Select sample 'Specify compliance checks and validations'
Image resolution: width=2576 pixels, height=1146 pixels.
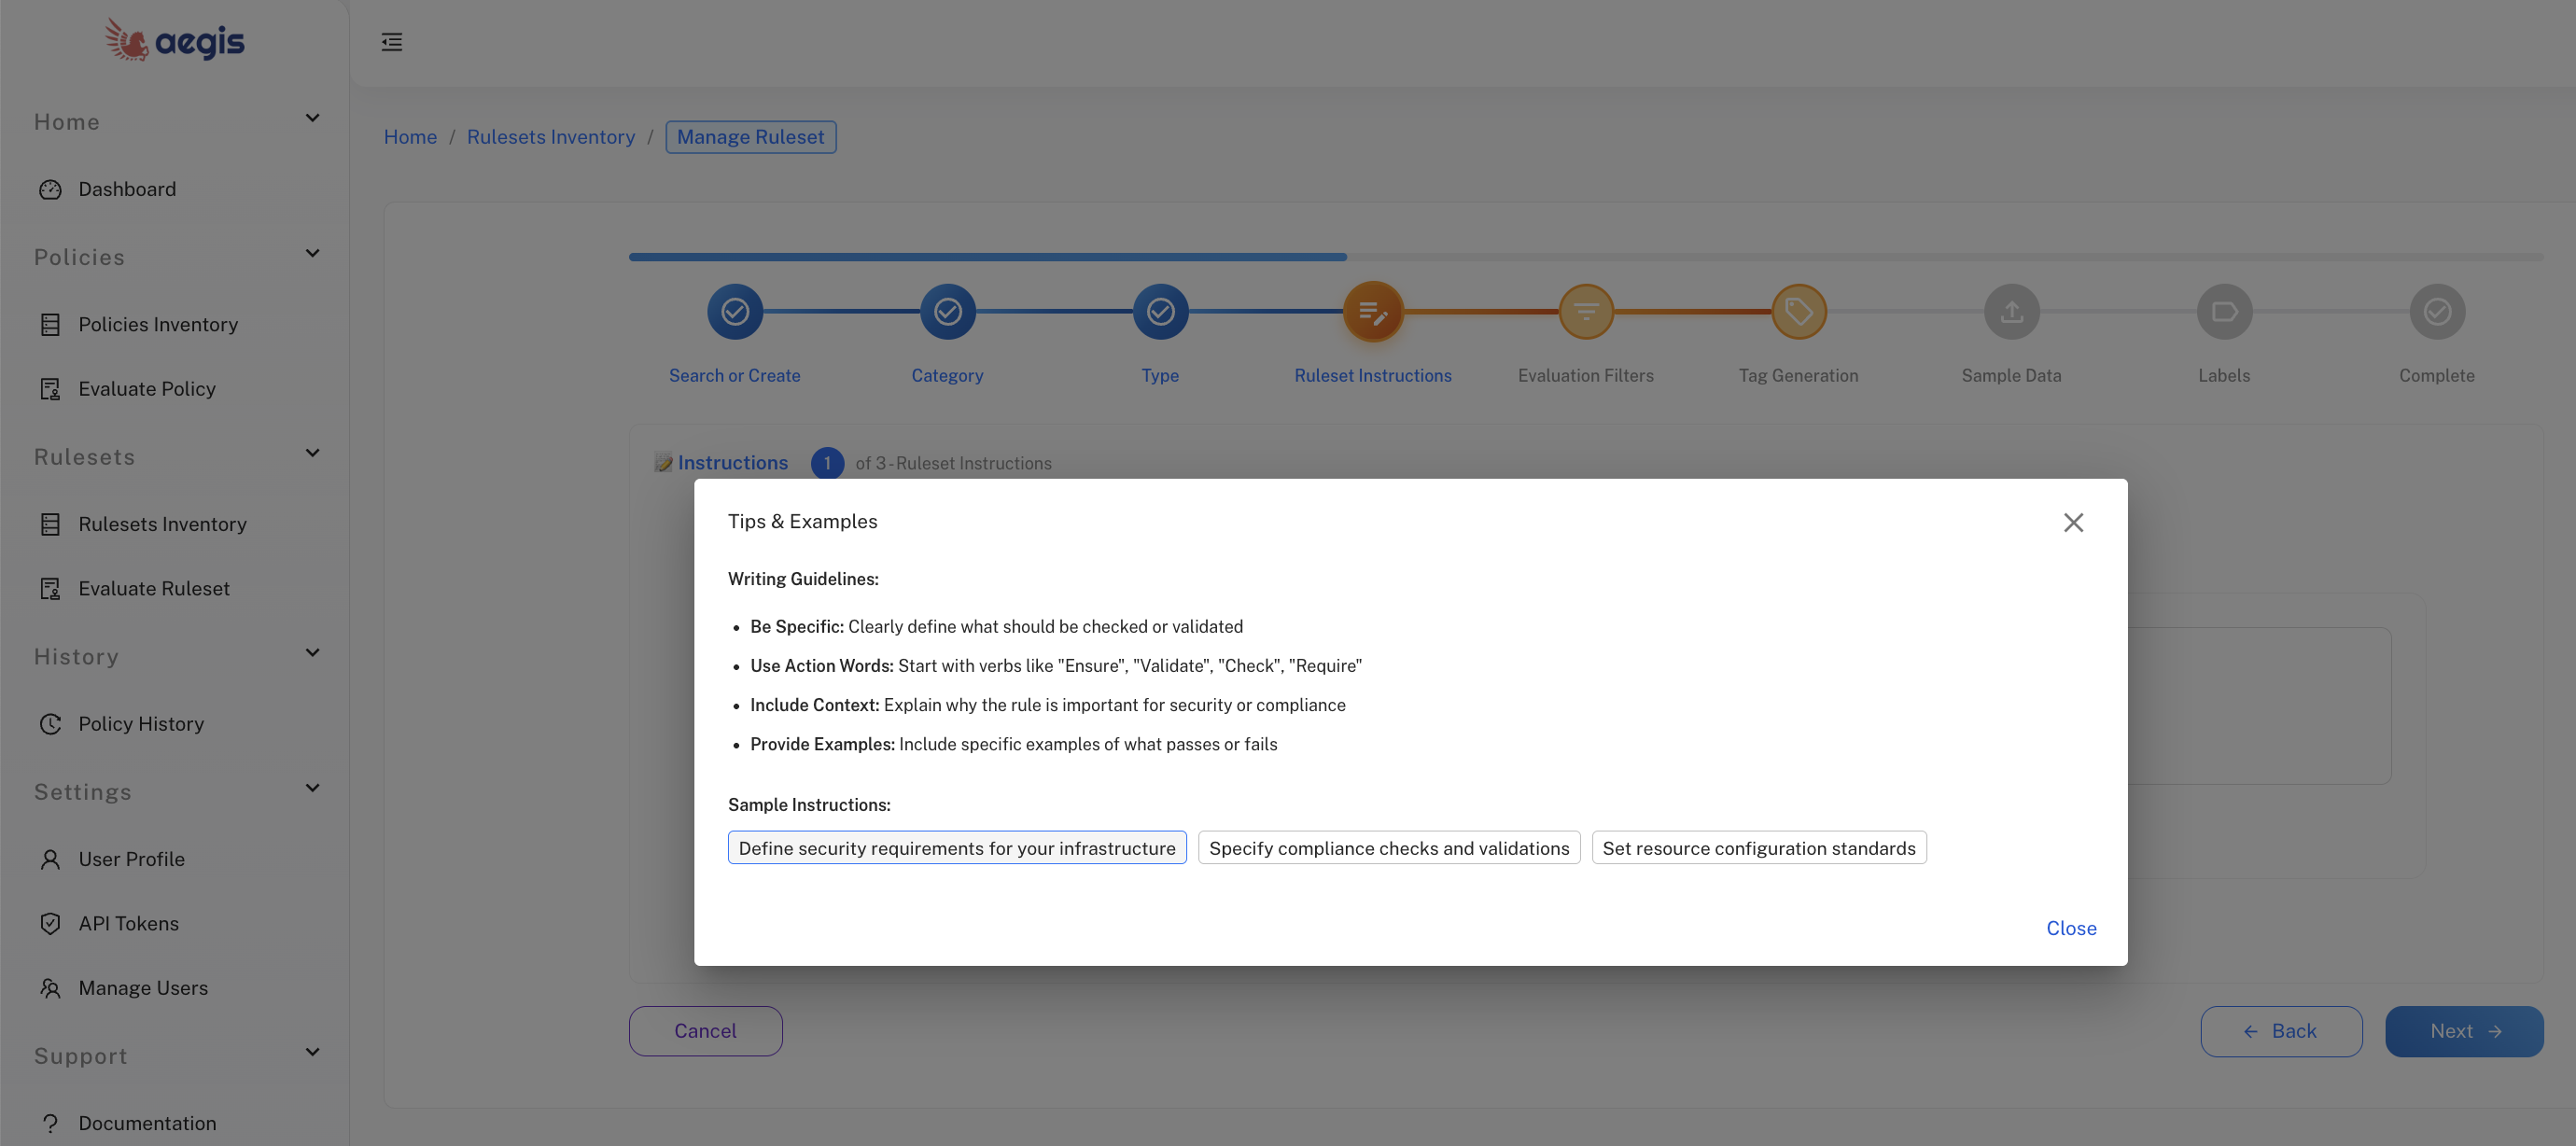point(1389,848)
